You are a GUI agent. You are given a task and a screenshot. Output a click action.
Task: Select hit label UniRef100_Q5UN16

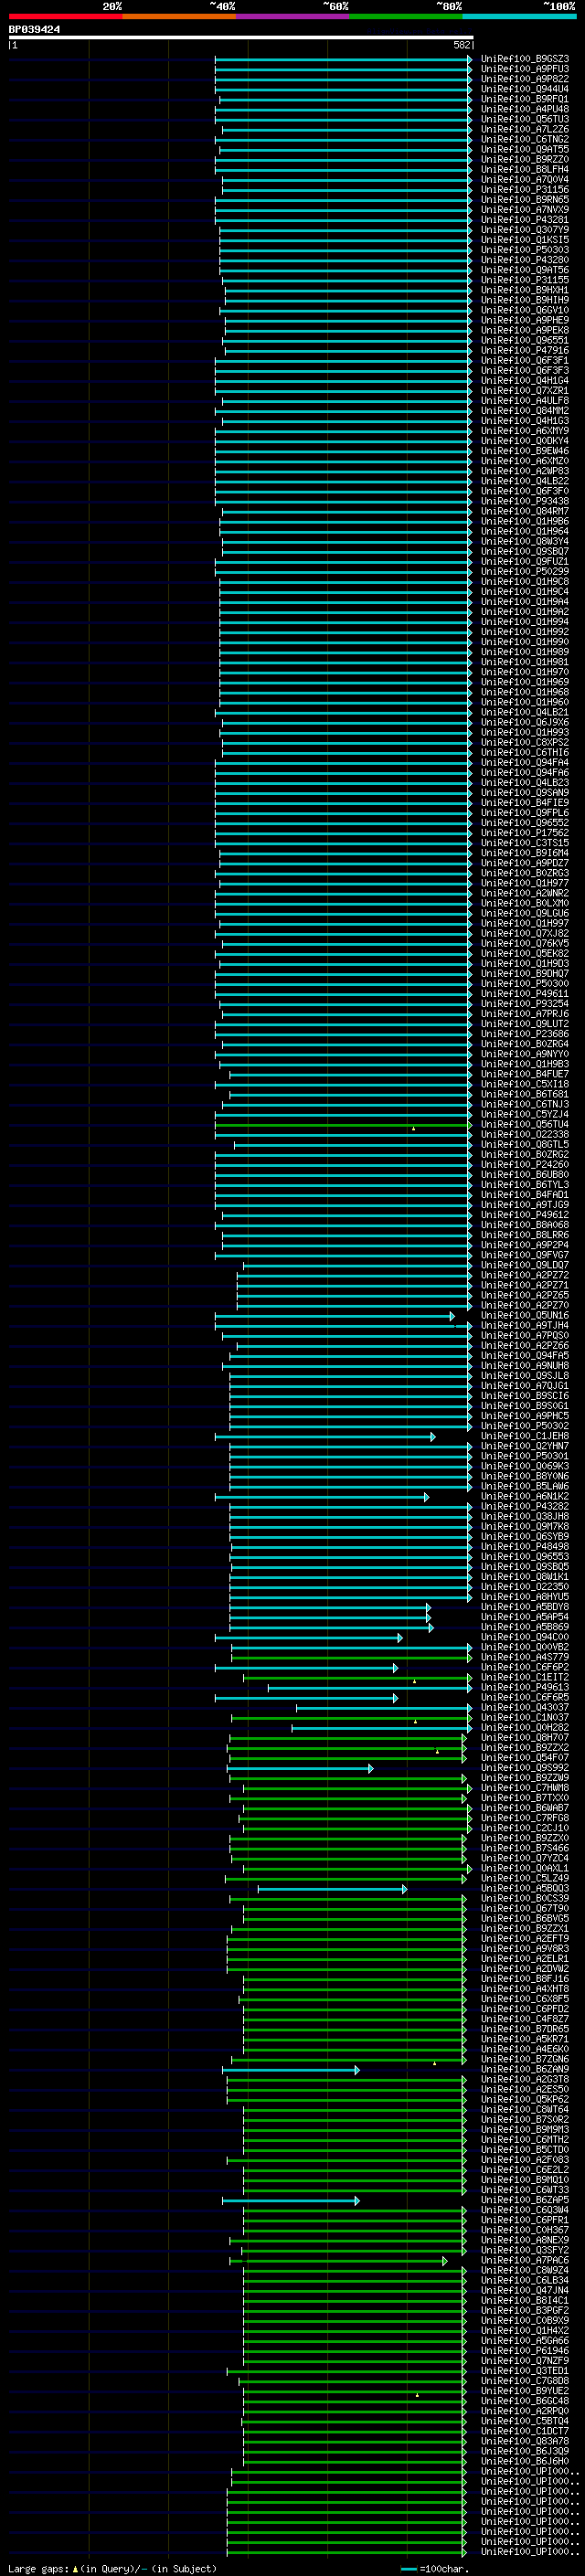click(525, 1315)
